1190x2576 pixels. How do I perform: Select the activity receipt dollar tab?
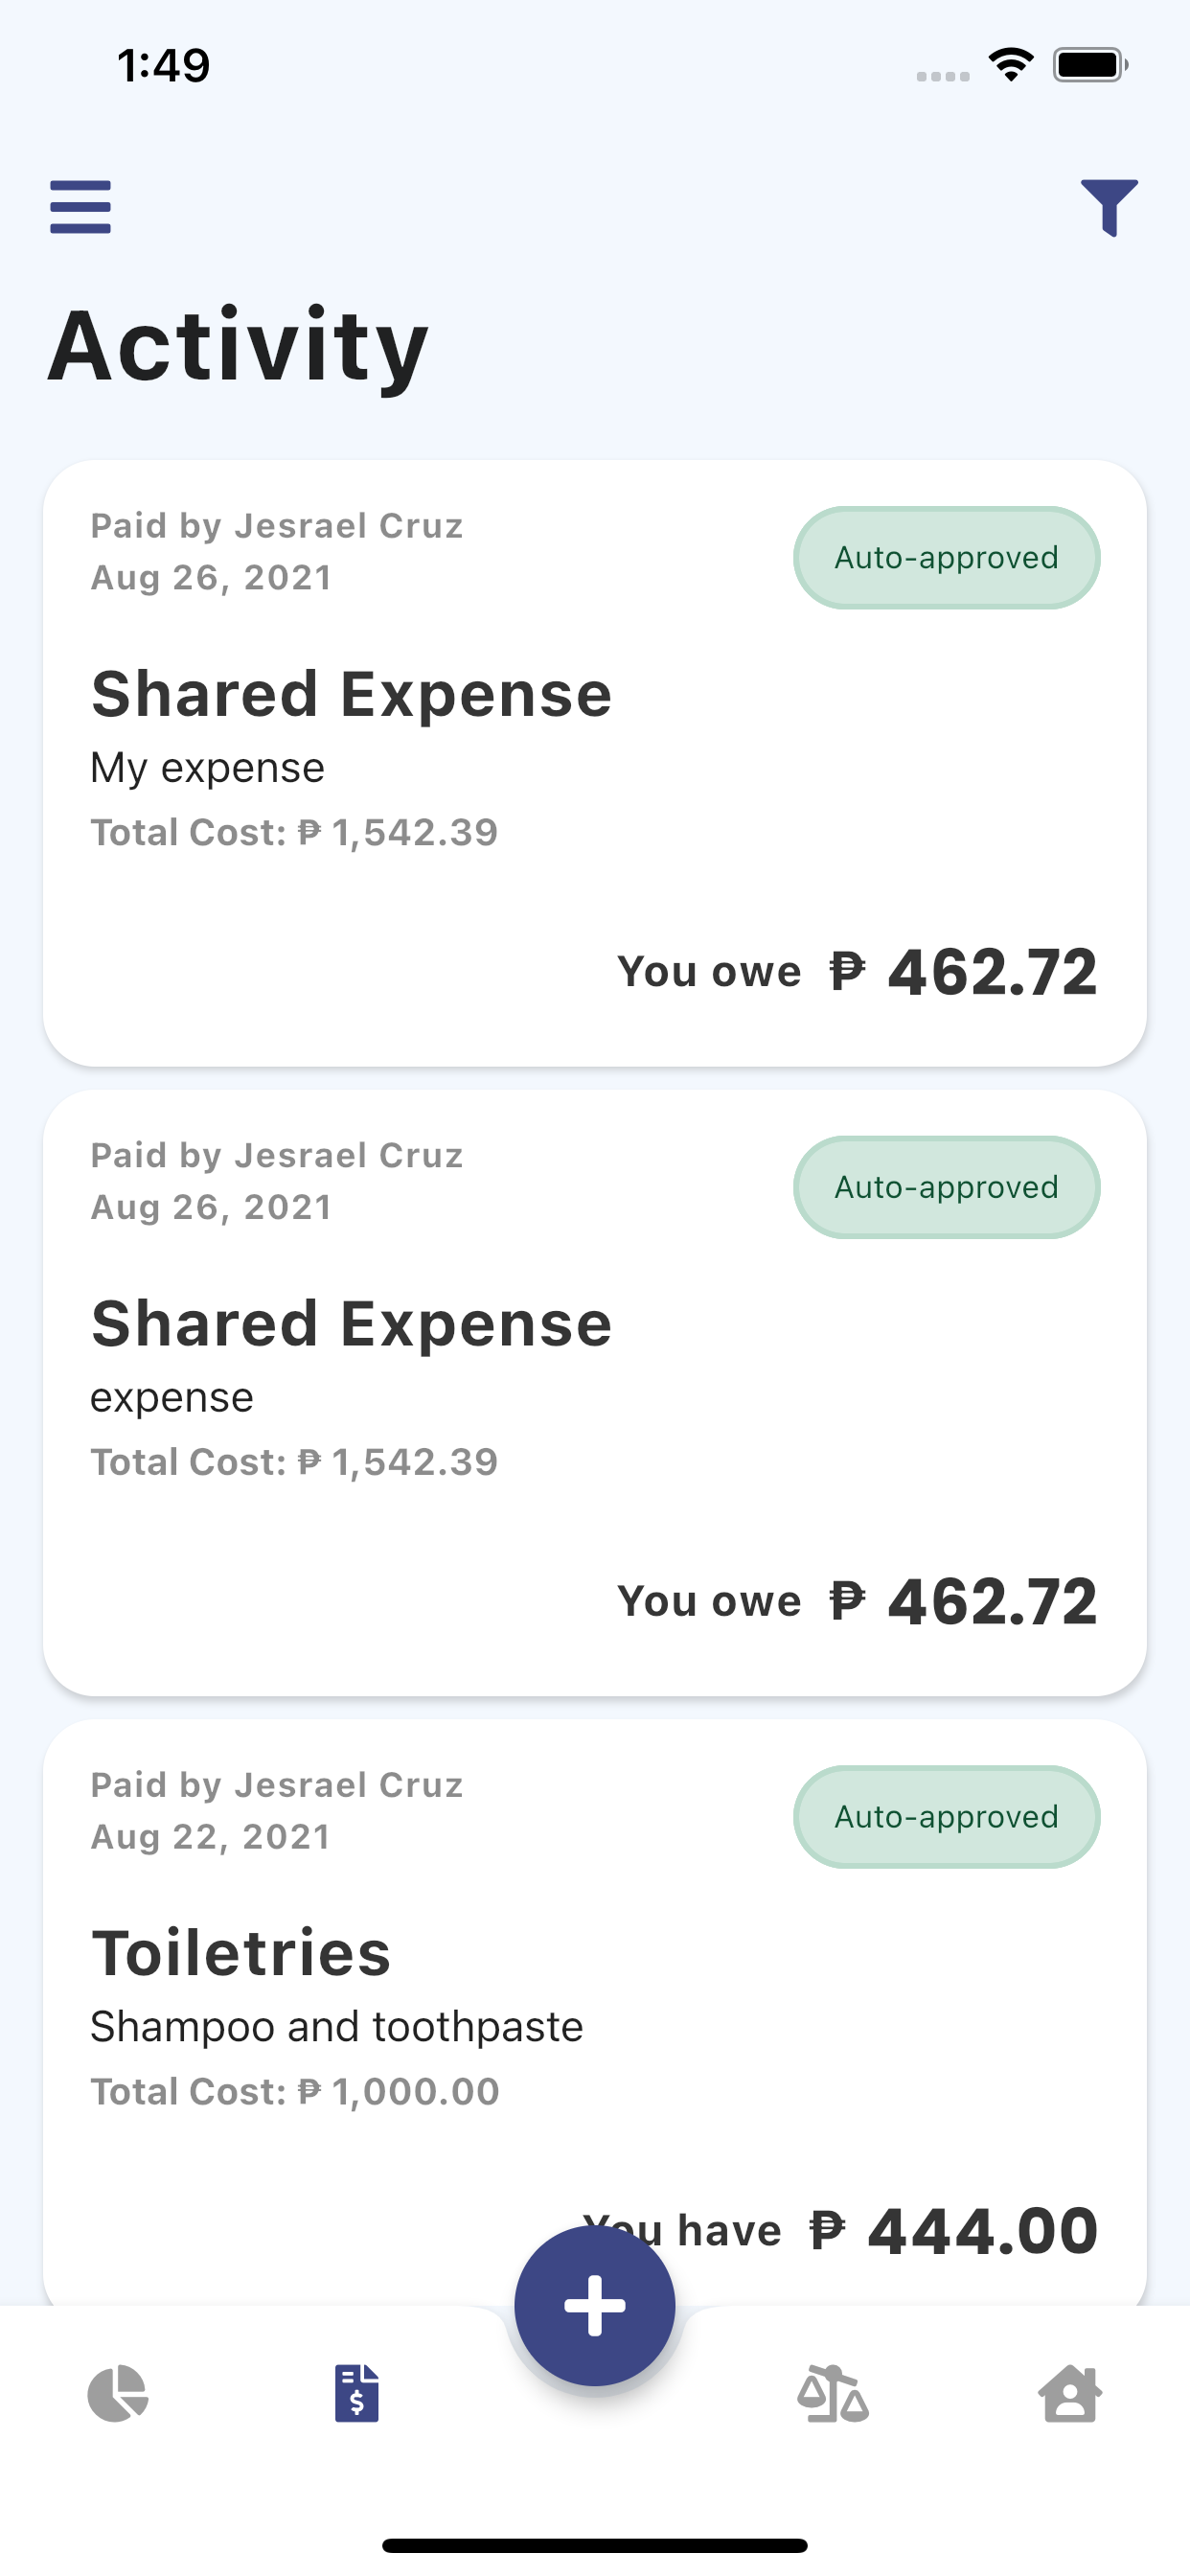(357, 2393)
